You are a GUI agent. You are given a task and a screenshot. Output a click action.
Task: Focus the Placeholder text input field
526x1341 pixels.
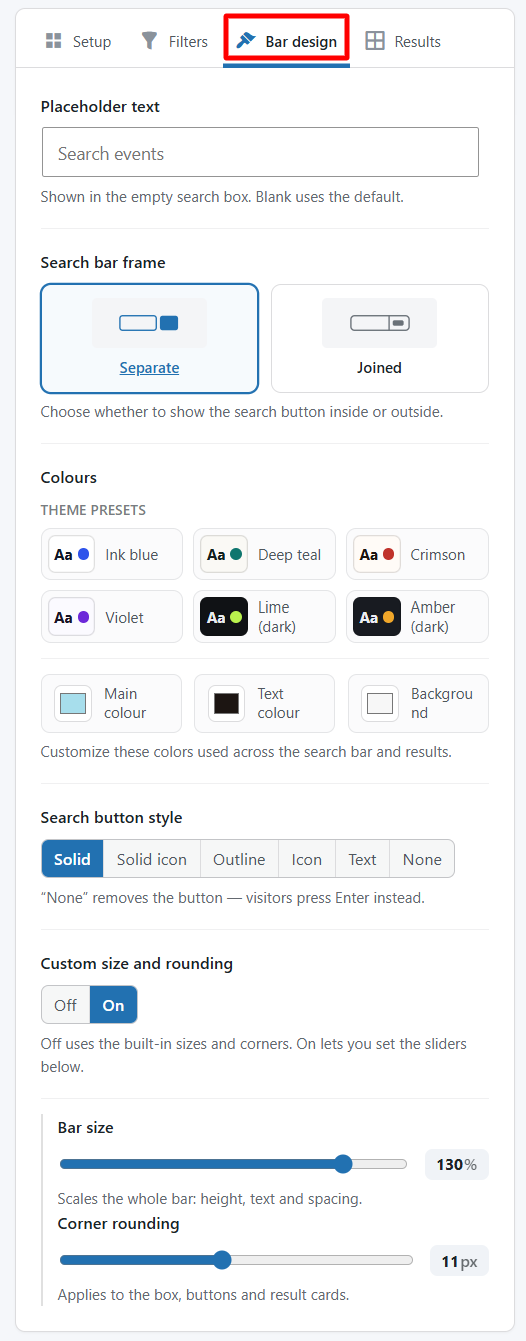tap(260, 153)
